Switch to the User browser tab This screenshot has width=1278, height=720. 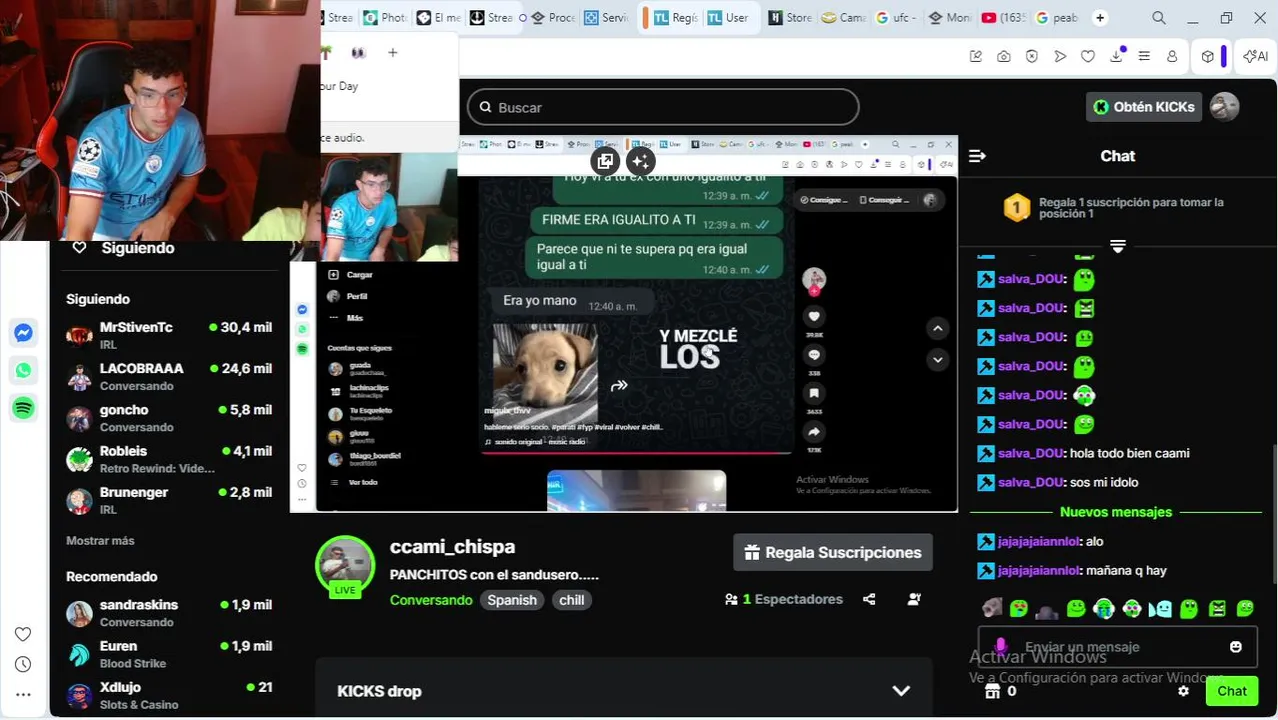pos(728,18)
